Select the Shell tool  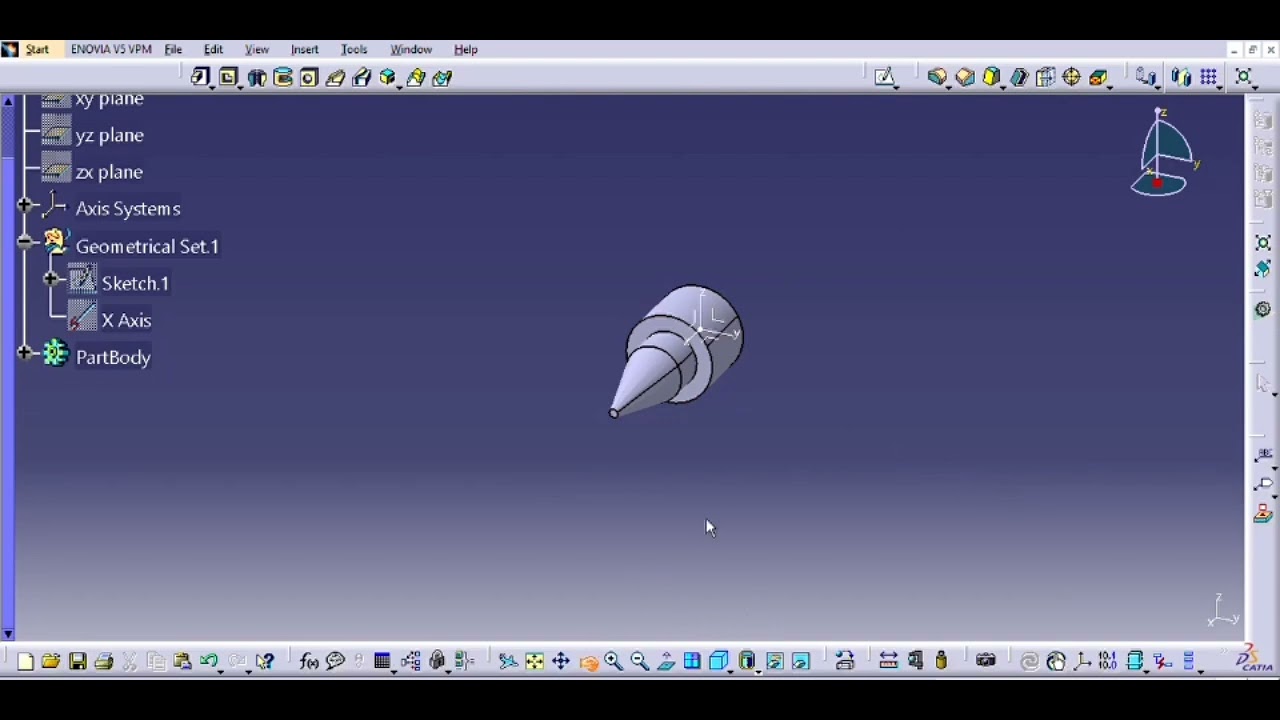pyautogui.click(x=1019, y=77)
